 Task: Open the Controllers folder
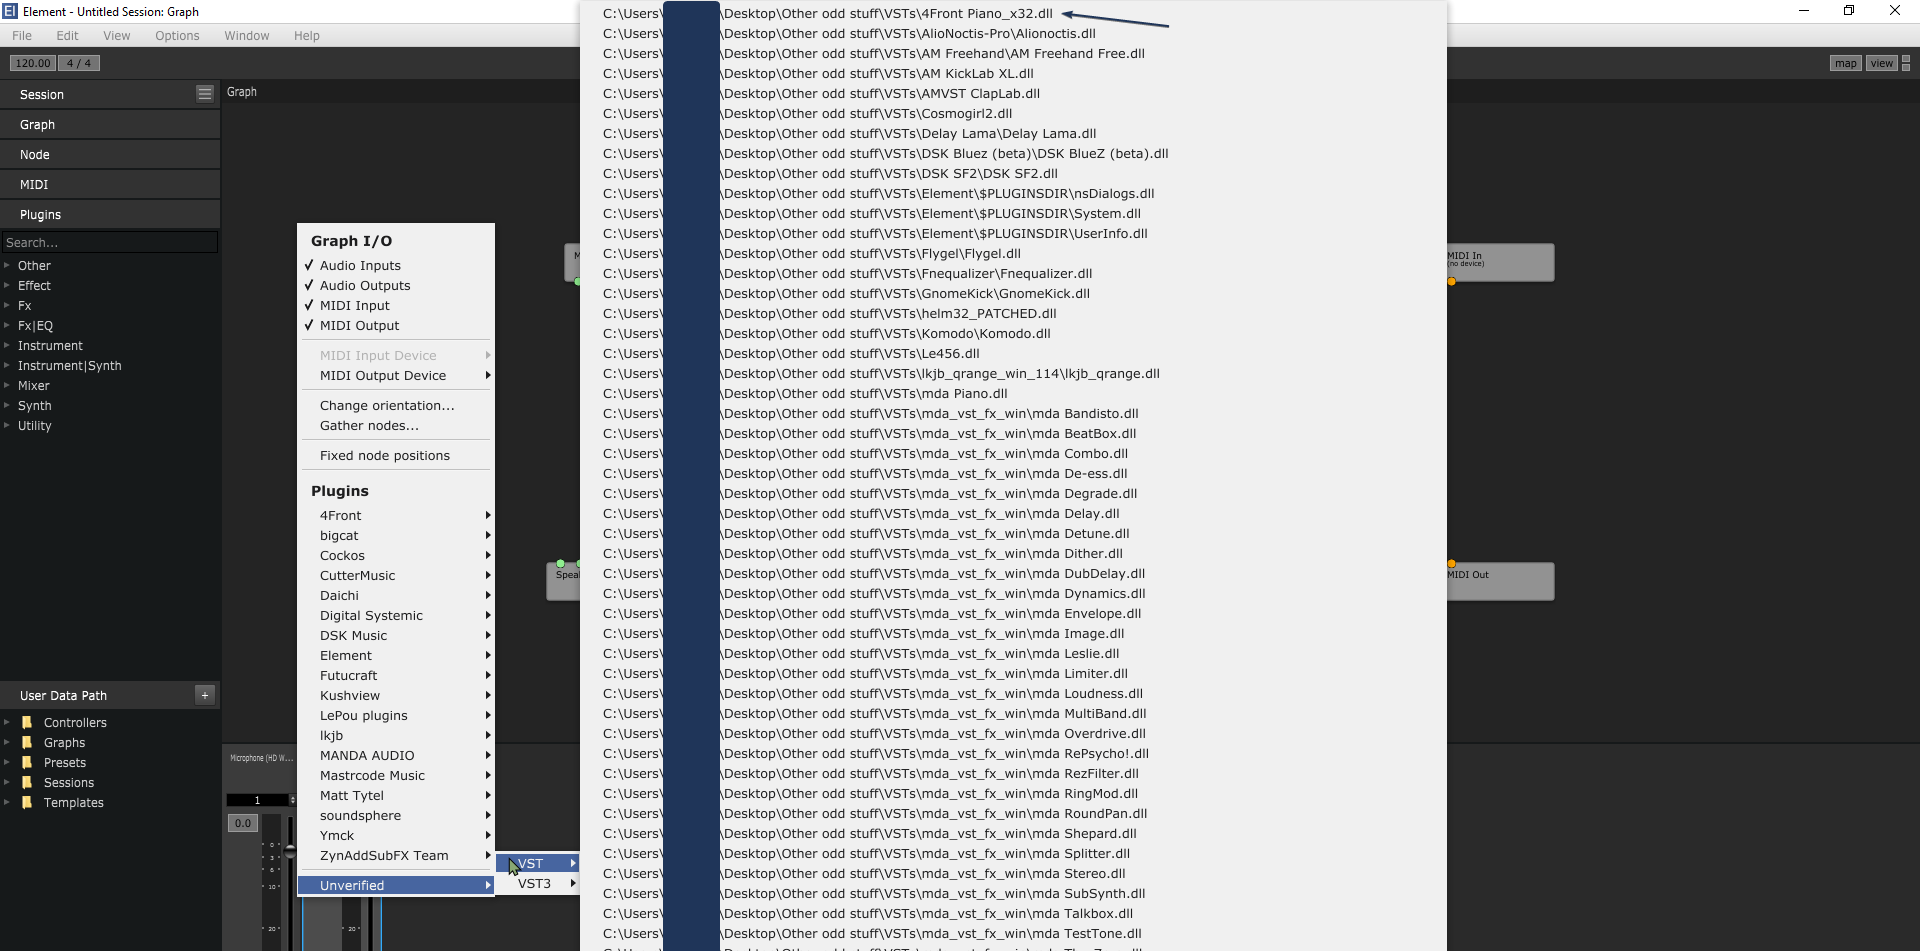(75, 723)
